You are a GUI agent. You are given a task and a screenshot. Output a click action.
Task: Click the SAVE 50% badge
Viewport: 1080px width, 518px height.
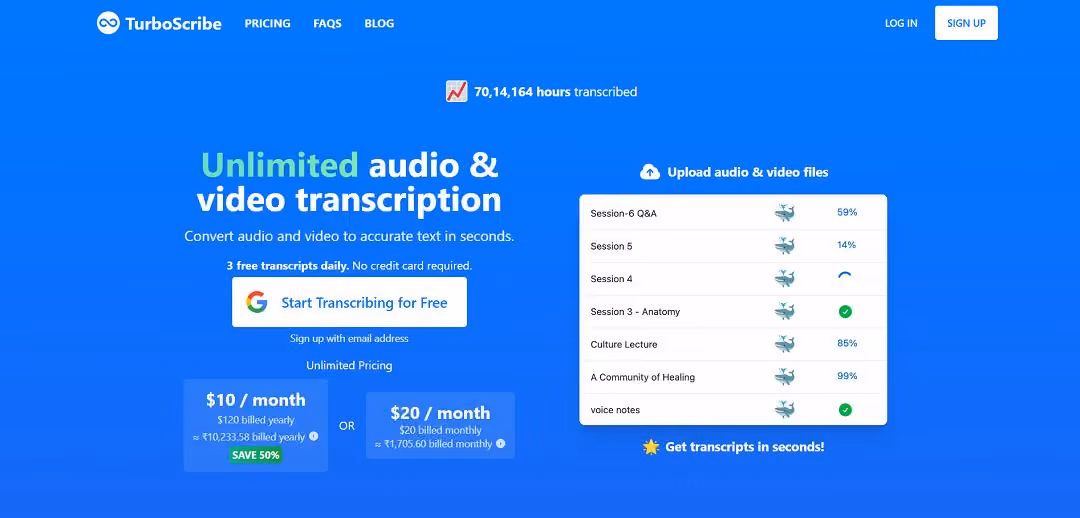pyautogui.click(x=256, y=455)
